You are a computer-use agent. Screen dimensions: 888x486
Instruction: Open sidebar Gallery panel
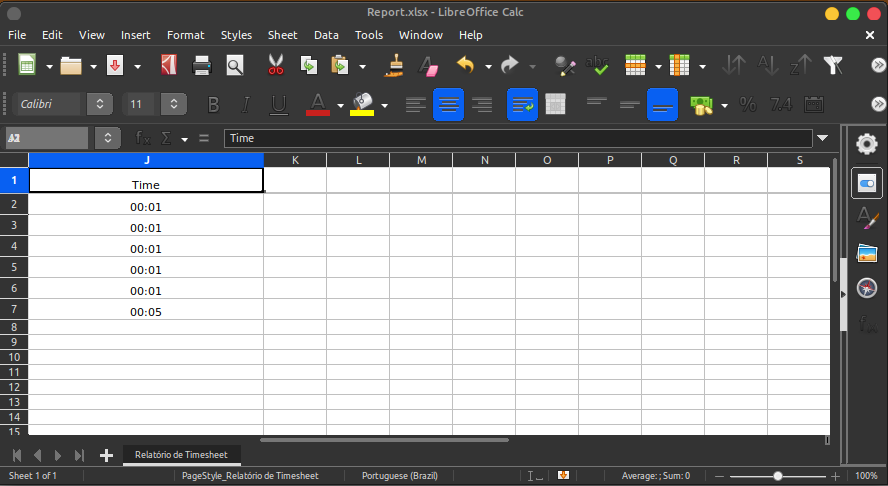tap(866, 253)
